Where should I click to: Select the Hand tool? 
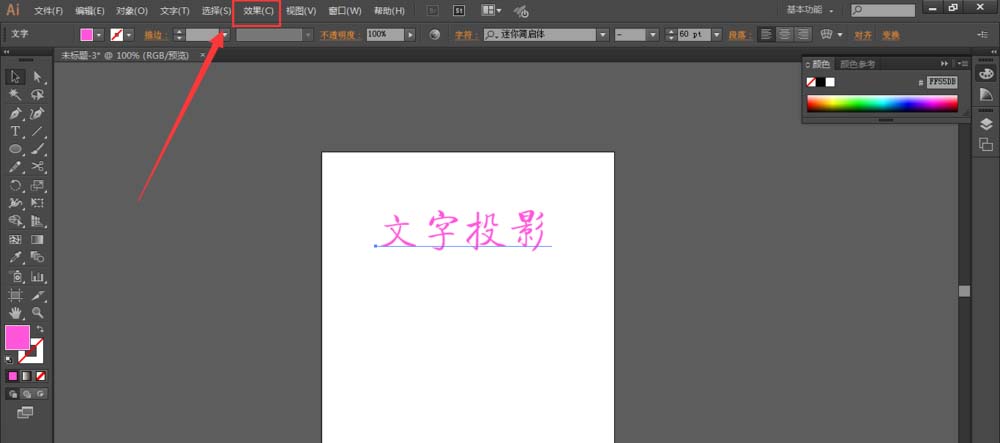coord(15,313)
